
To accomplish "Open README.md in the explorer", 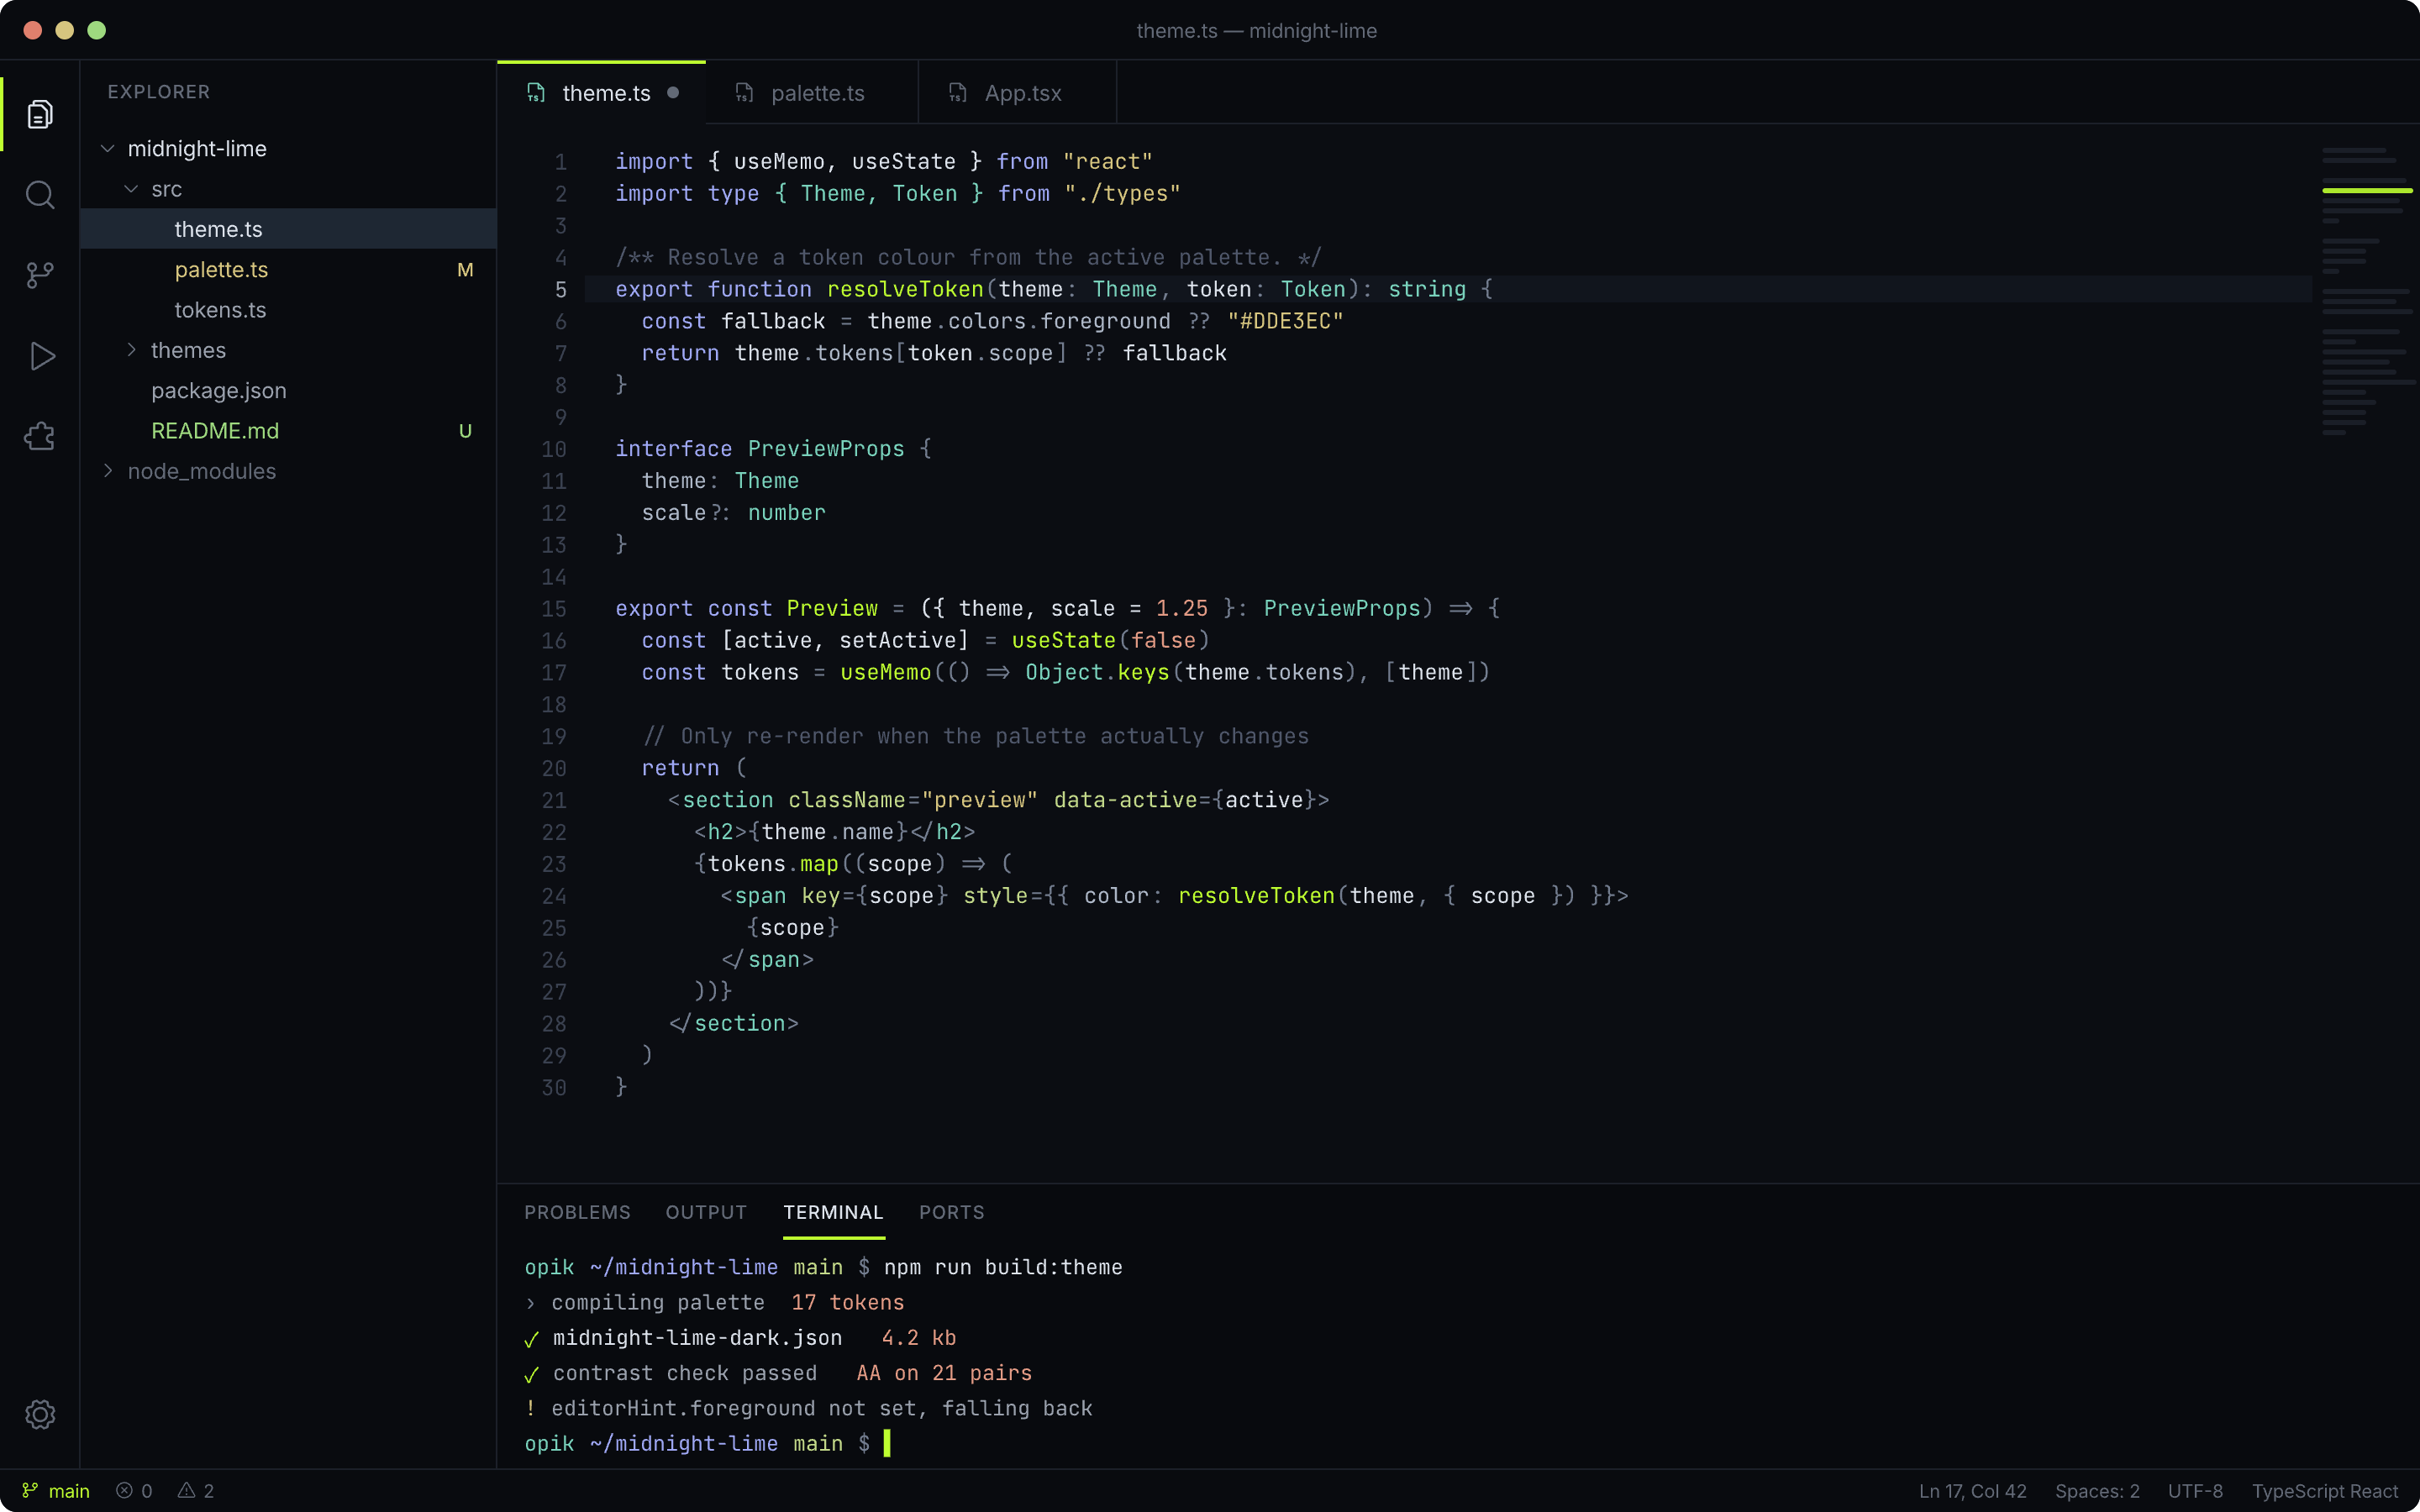I will click(x=288, y=431).
